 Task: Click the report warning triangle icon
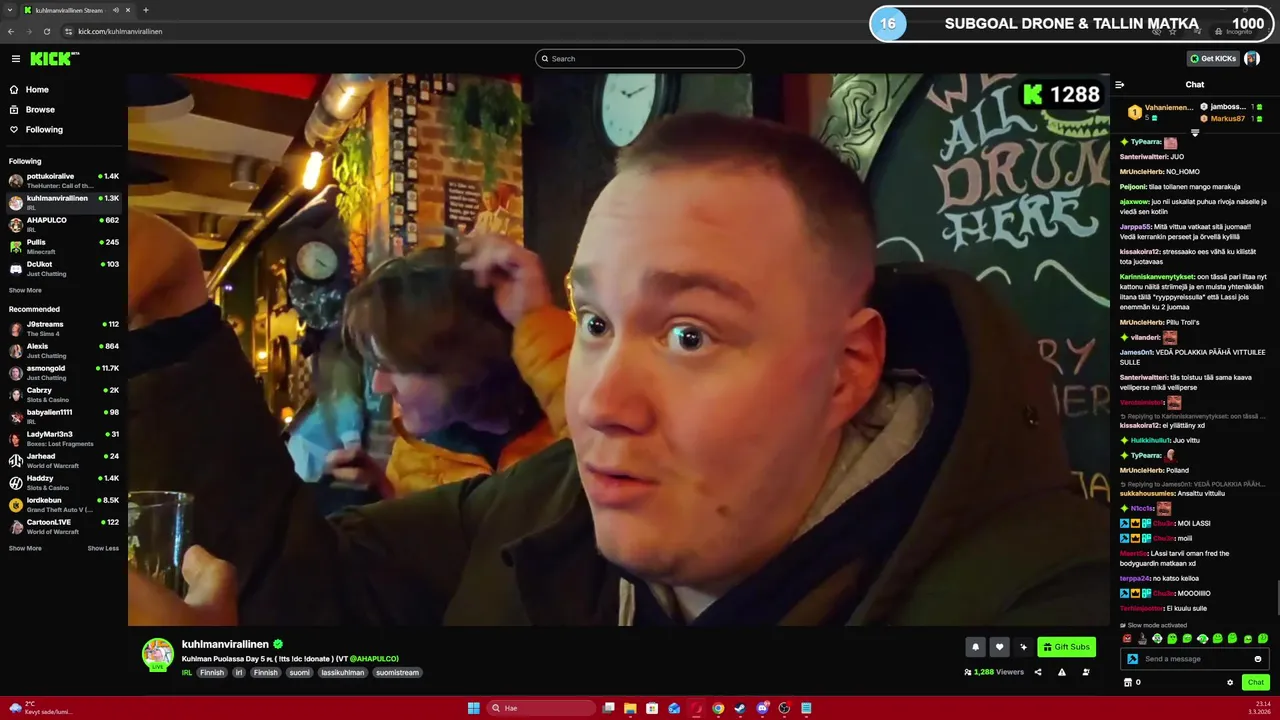tap(1062, 672)
